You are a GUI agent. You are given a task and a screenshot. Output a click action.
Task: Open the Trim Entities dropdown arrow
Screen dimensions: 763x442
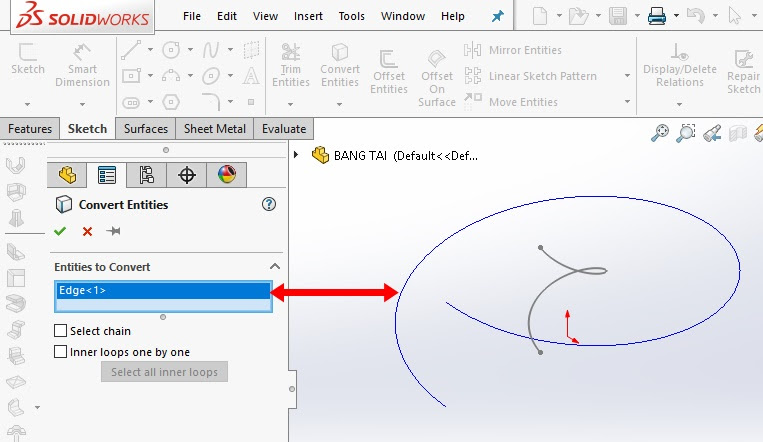[x=291, y=104]
